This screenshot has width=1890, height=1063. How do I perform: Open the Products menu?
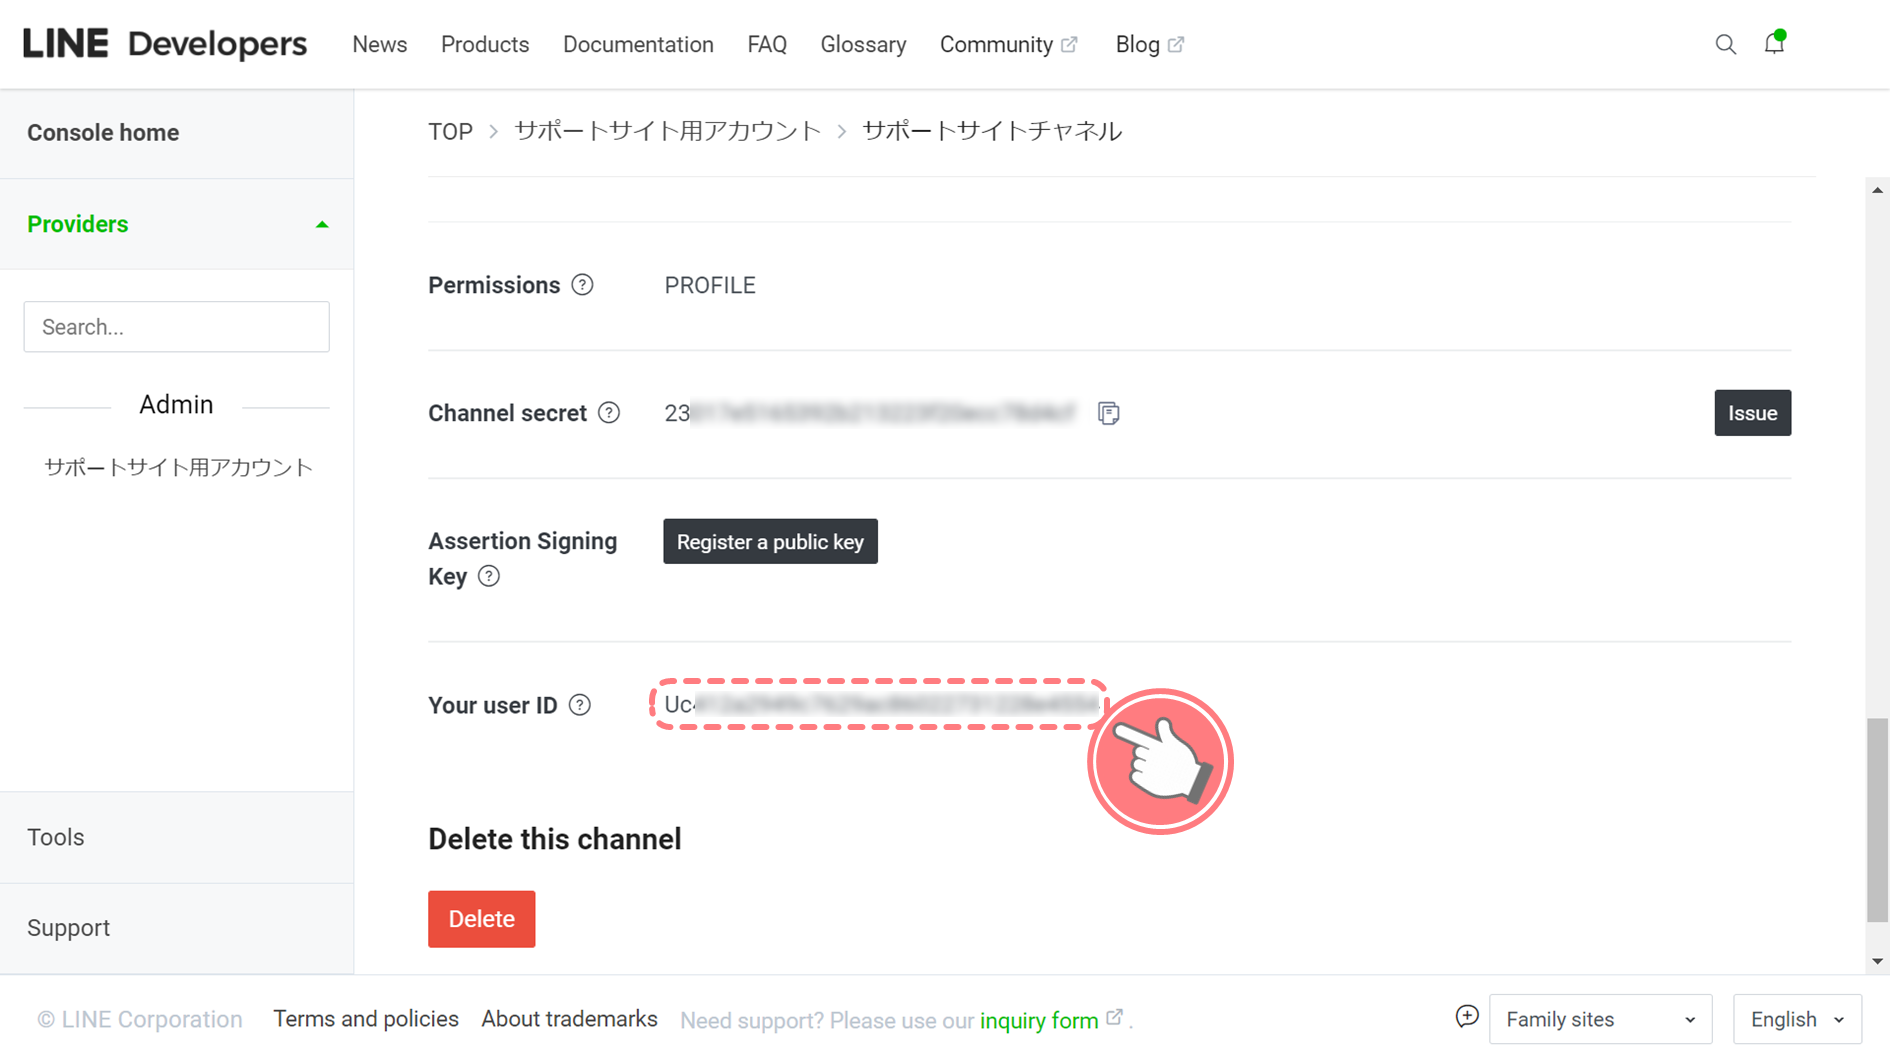point(485,45)
